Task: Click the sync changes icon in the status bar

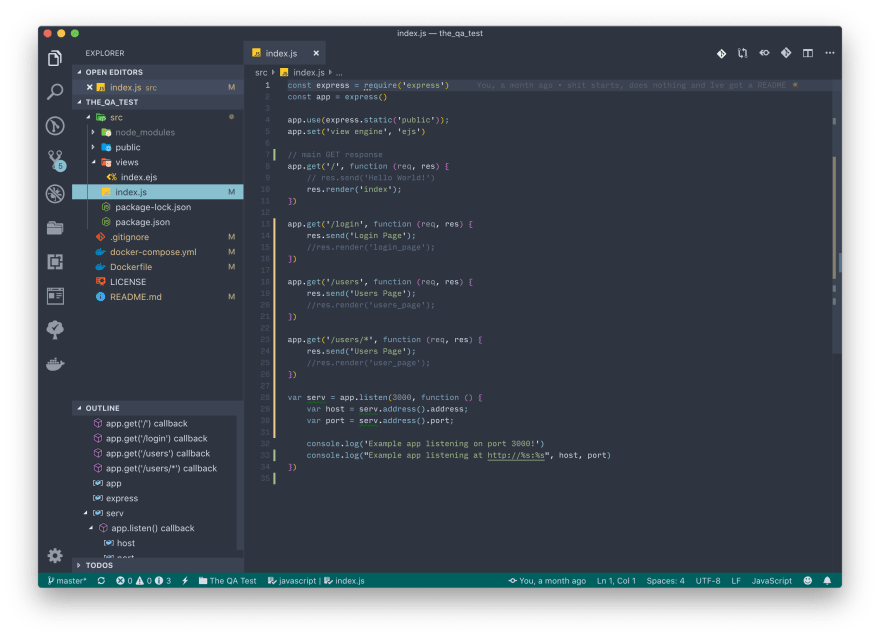Action: (x=101, y=581)
